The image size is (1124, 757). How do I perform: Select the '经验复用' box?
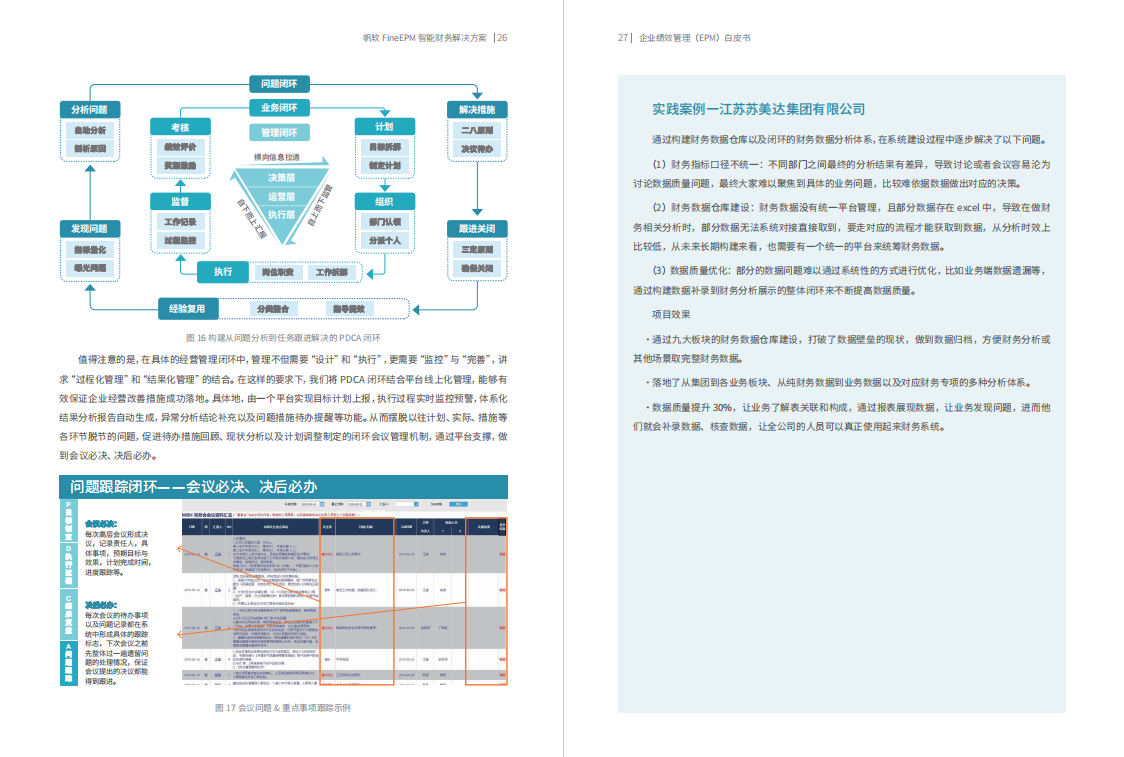[x=188, y=309]
